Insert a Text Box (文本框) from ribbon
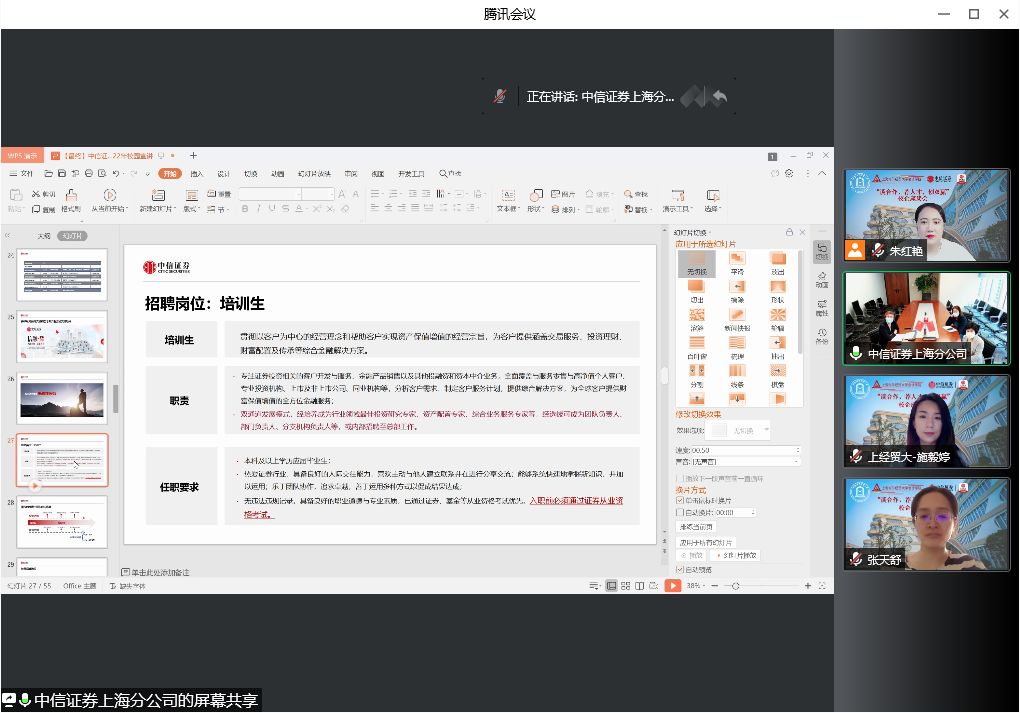1020x713 pixels. coord(506,195)
